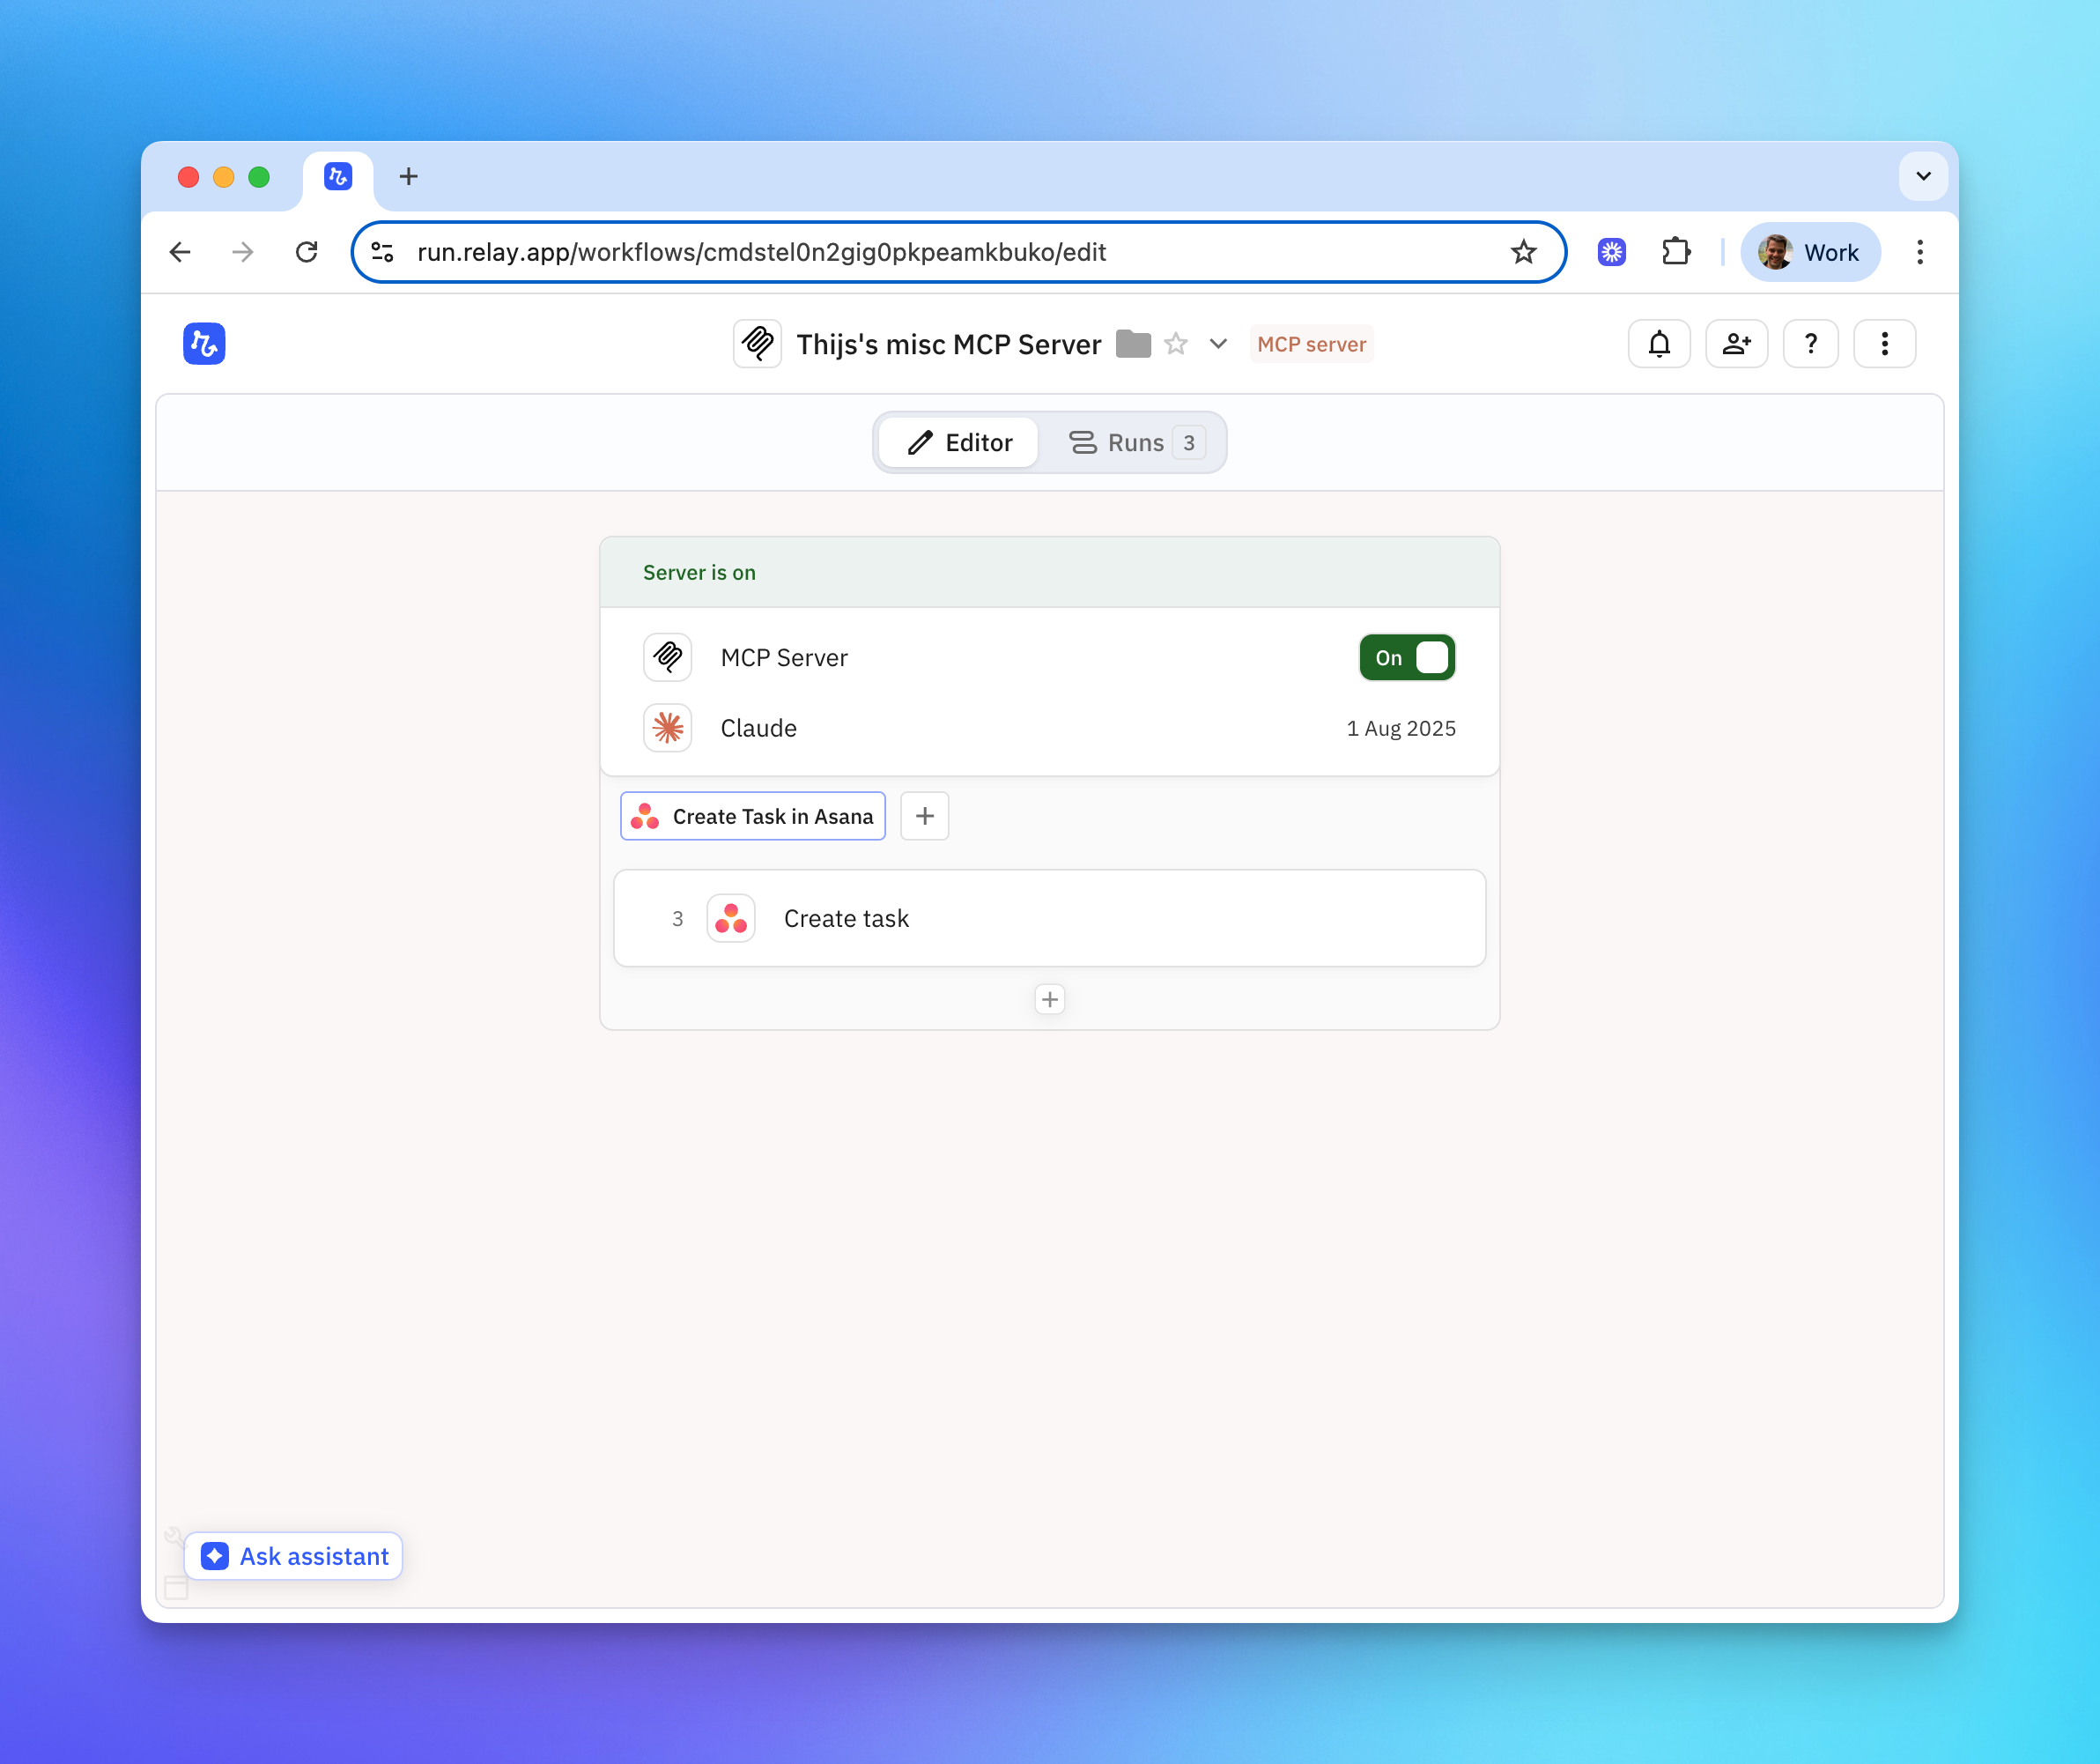
Task: Expand the chevron next to workflow title
Action: (x=1218, y=344)
